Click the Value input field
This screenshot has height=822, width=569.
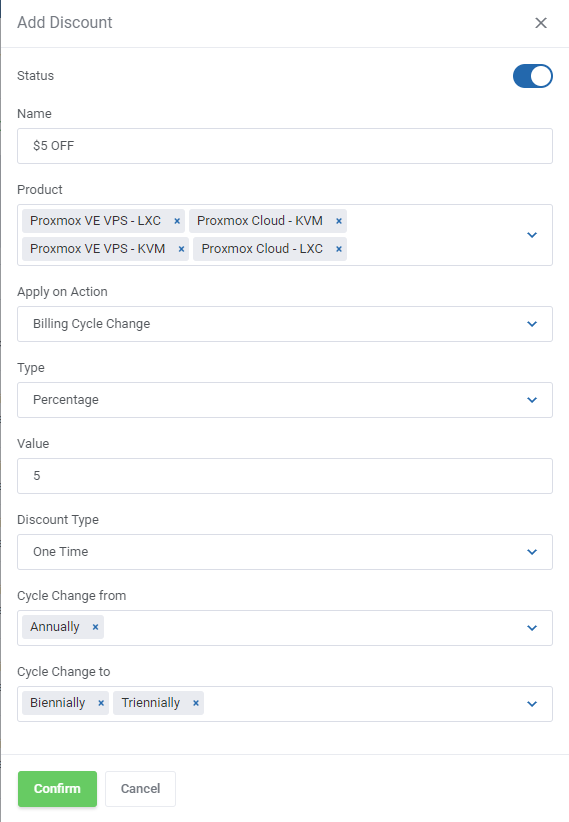coord(285,476)
